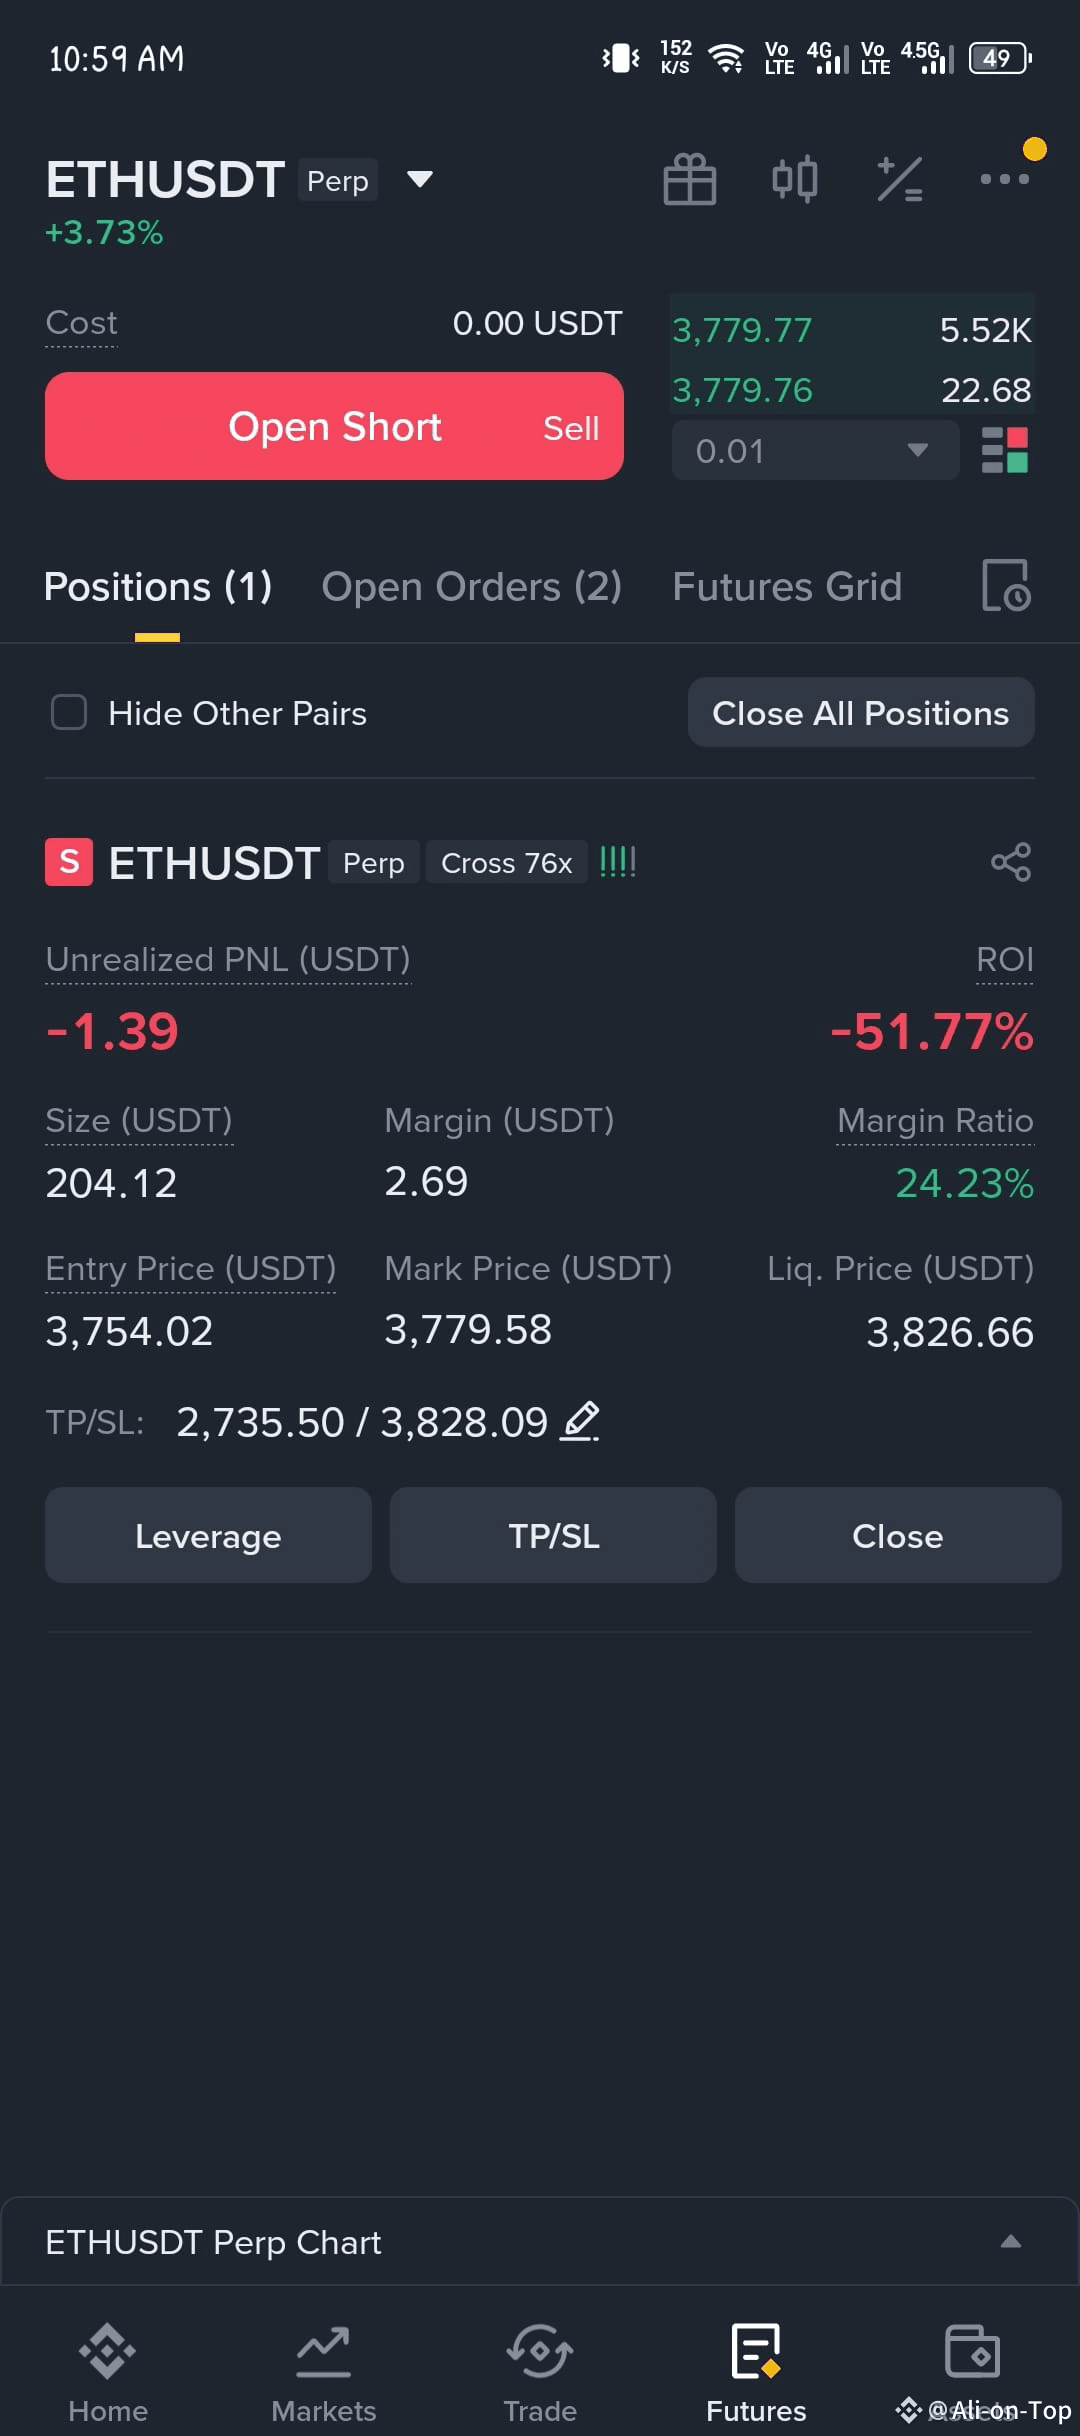Switch to Open Orders (2) tab
1080x2436 pixels.
pyautogui.click(x=472, y=586)
